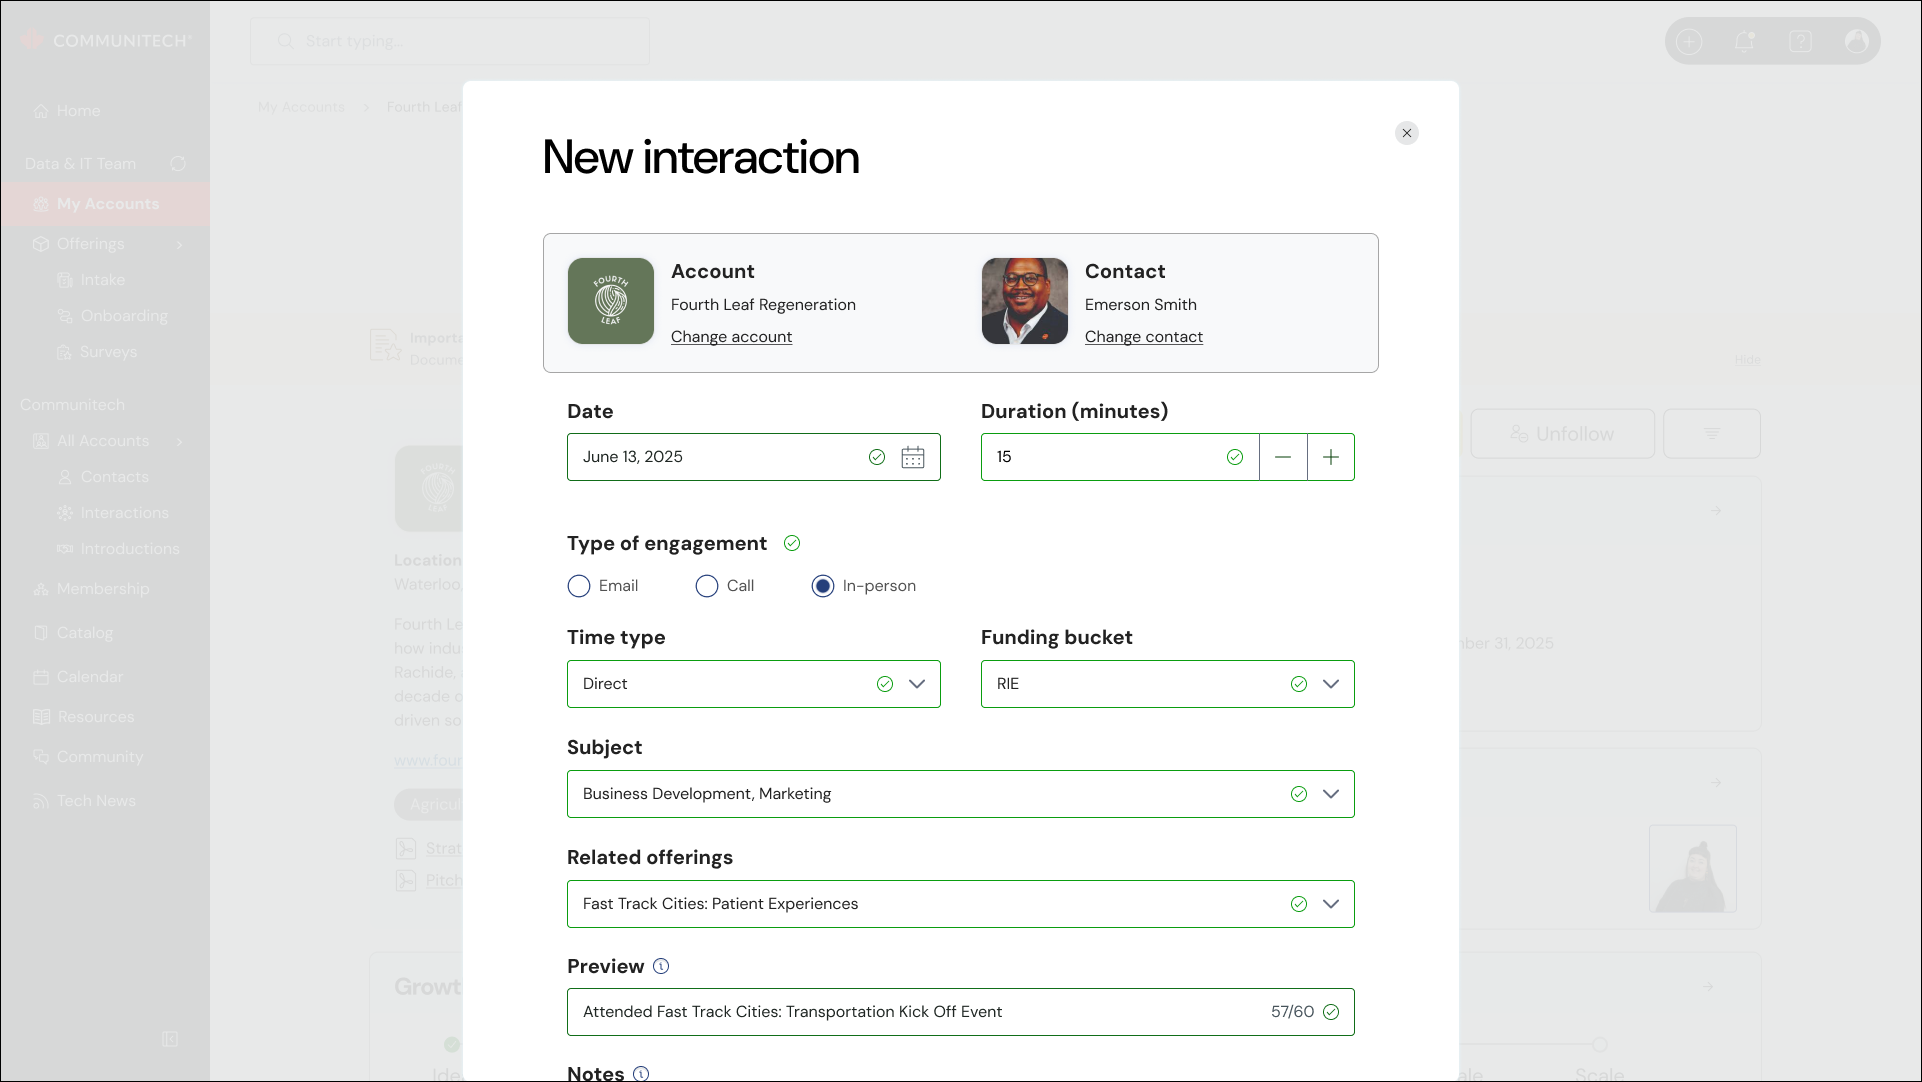
Task: Increase duration with the plus button
Action: [1331, 457]
